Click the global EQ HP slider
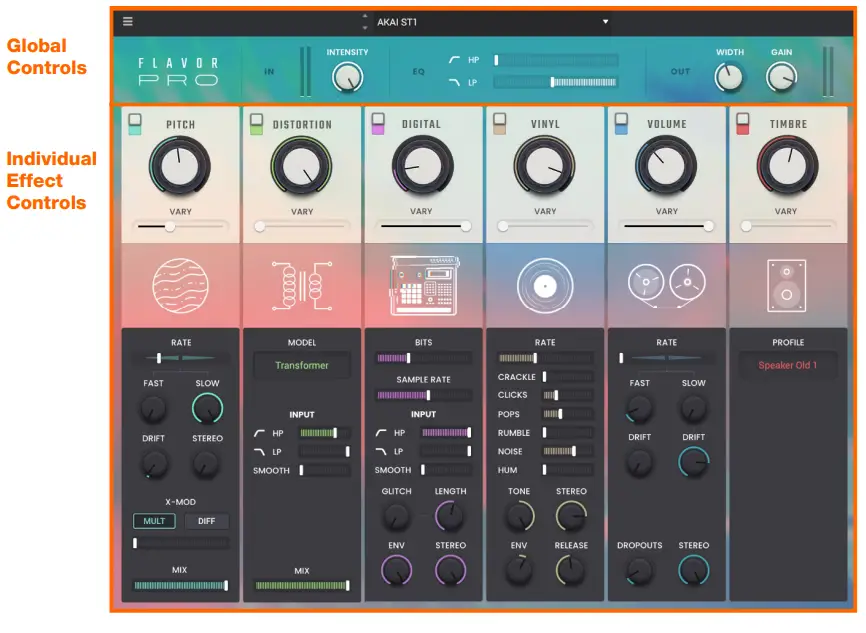866x633 pixels. point(556,60)
